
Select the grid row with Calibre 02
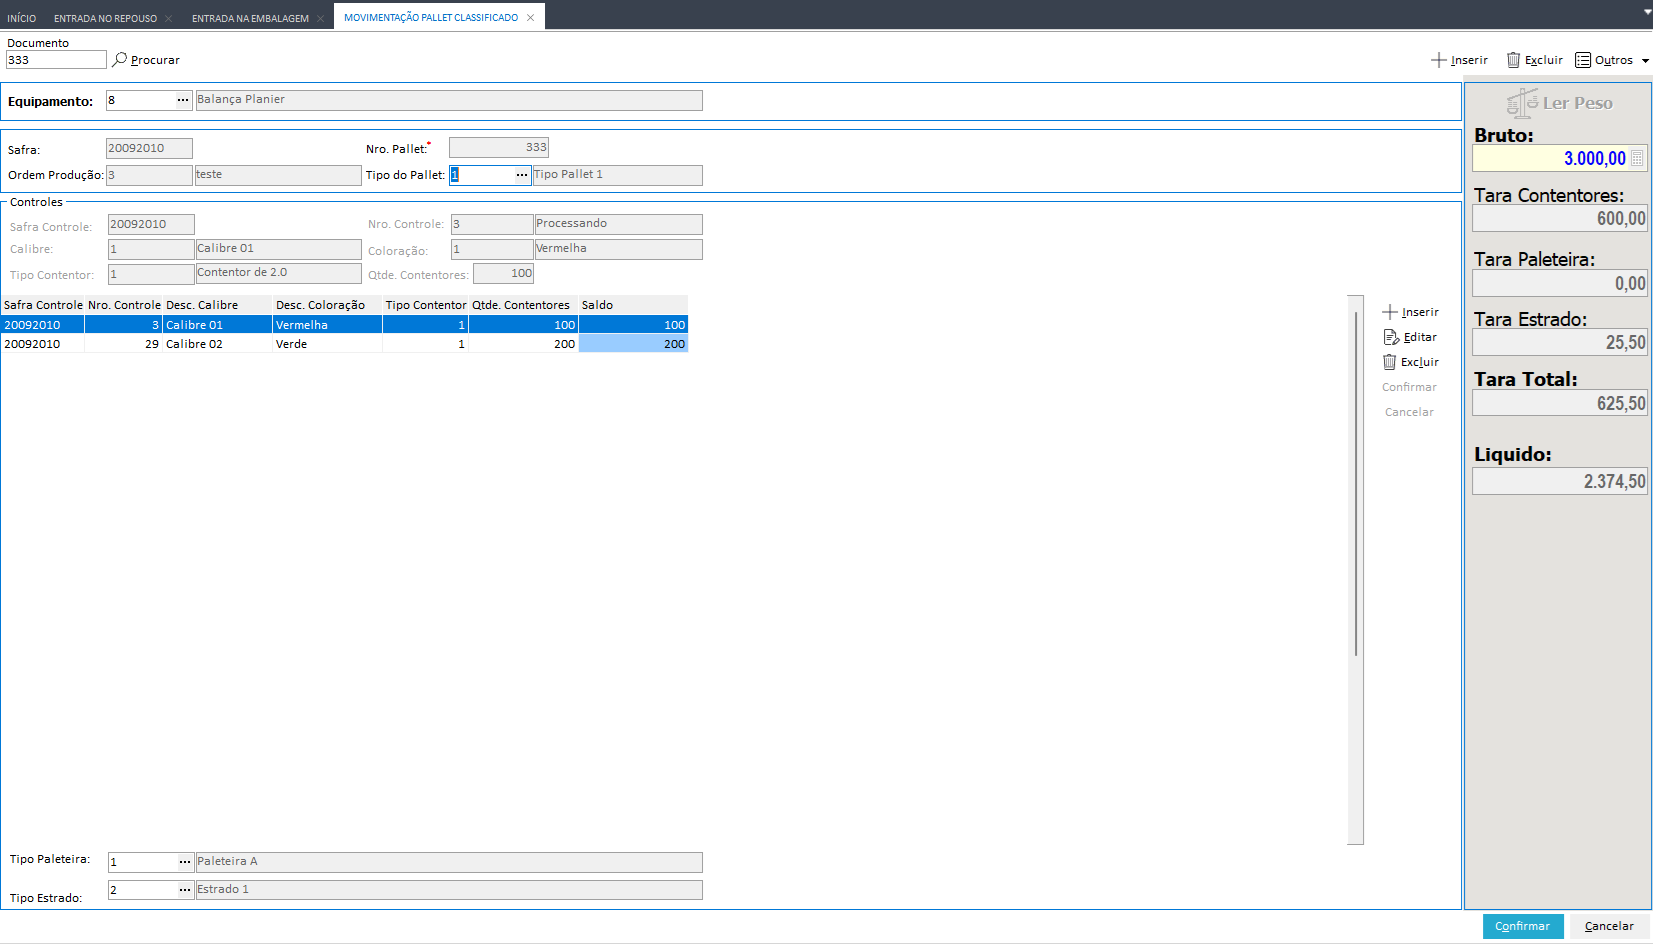point(344,344)
